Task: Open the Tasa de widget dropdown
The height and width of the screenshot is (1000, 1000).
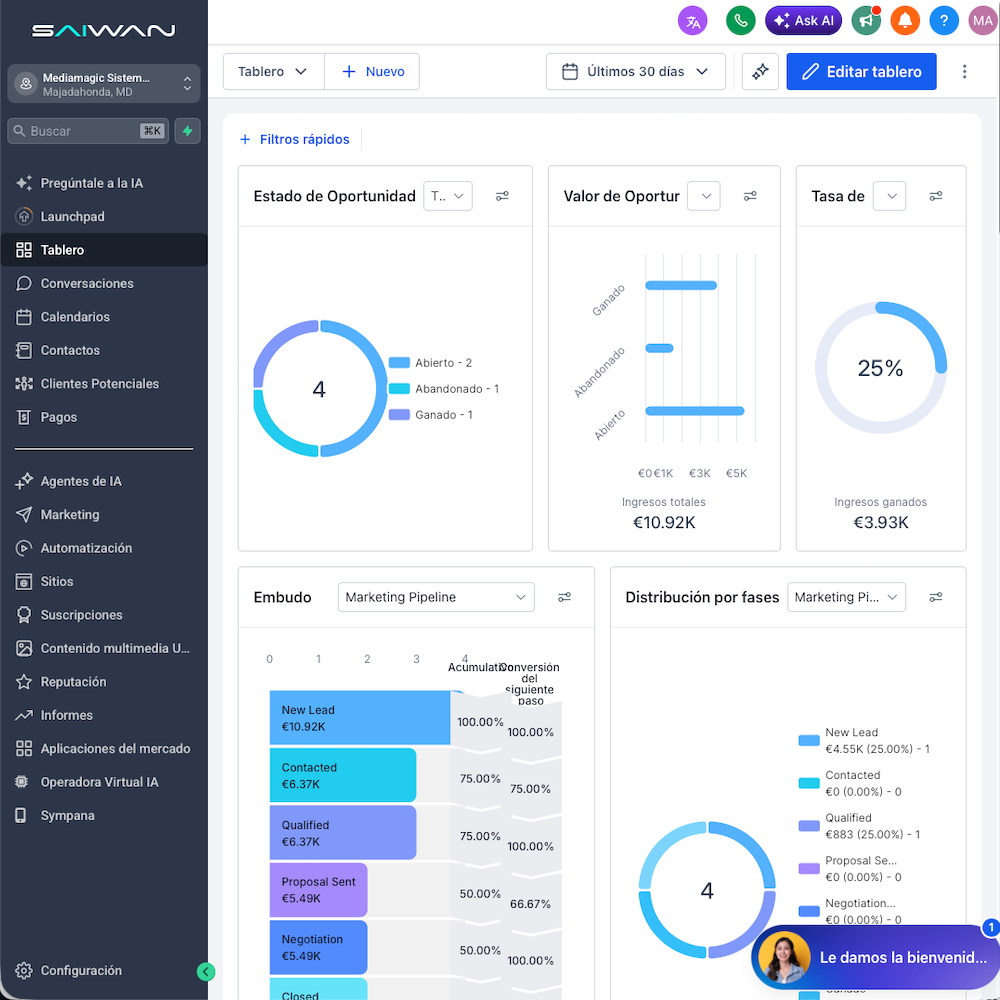Action: pyautogui.click(x=889, y=196)
